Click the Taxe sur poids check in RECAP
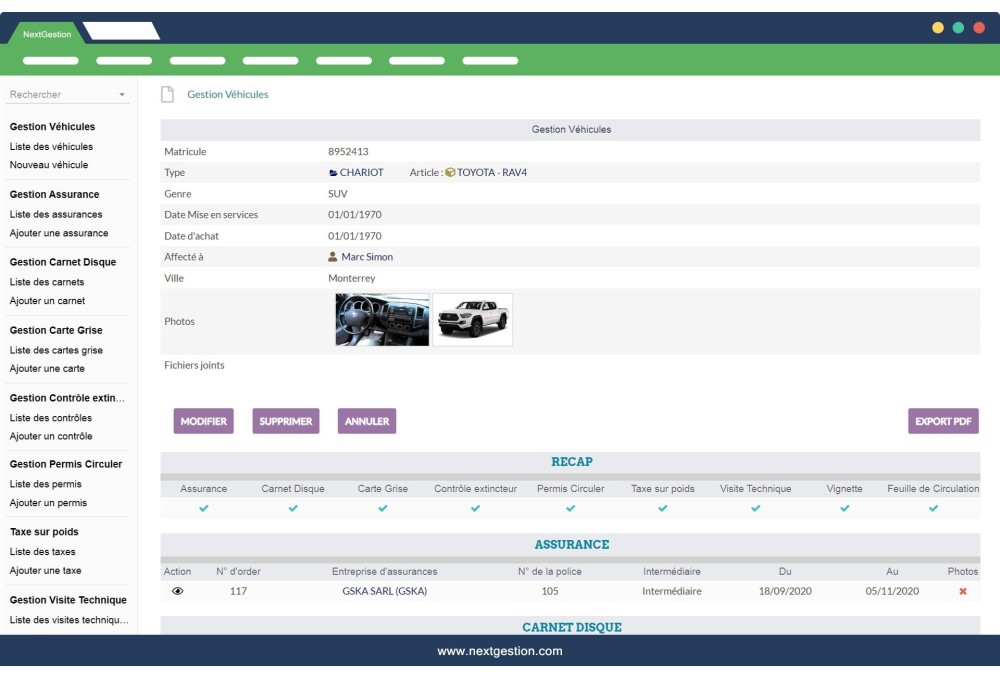Image resolution: width=1000 pixels, height=679 pixels. tap(665, 509)
